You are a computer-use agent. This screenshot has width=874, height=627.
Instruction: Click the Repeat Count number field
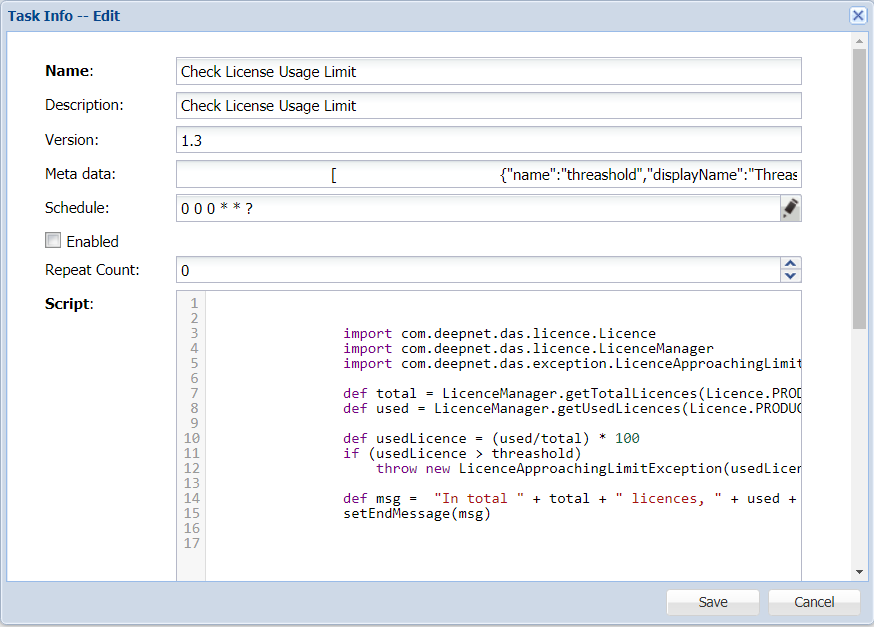[x=477, y=270]
